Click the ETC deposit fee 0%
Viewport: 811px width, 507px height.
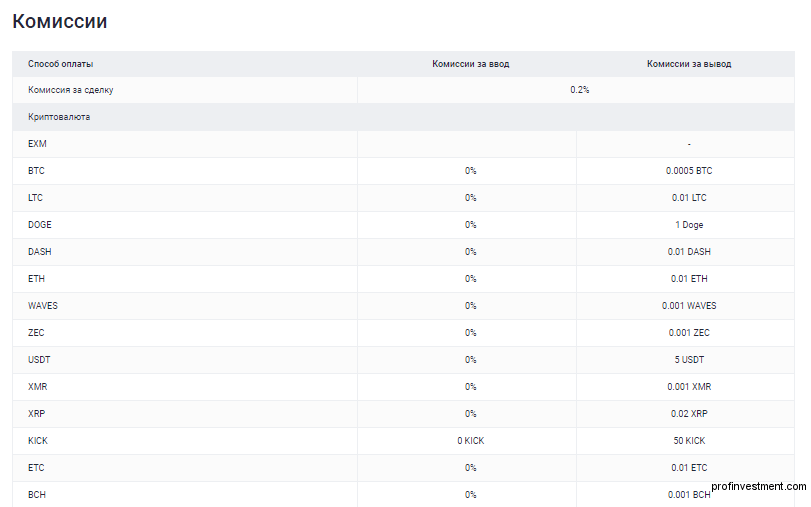click(471, 468)
